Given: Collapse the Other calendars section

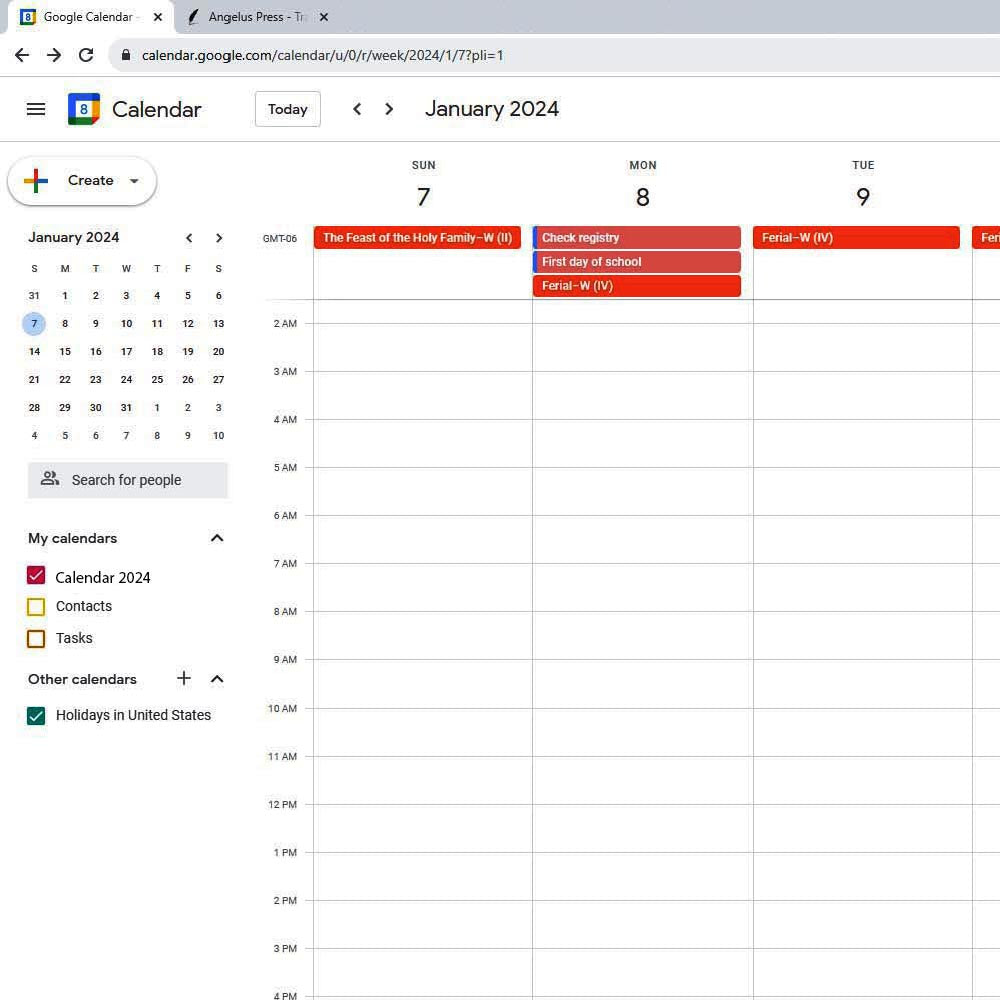Looking at the screenshot, I should [217, 679].
